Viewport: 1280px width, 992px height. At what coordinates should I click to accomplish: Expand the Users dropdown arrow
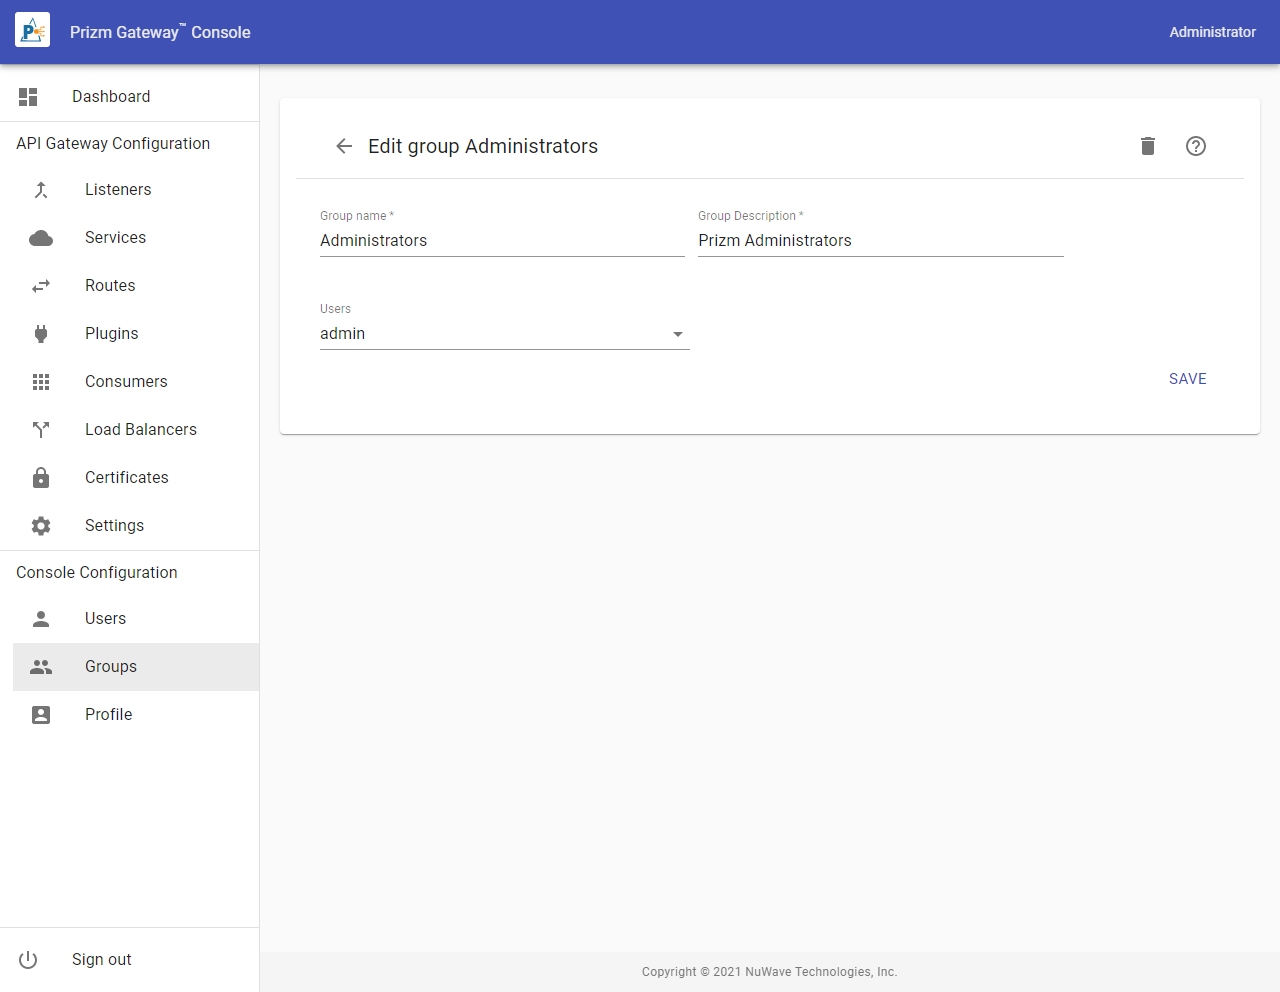[678, 334]
